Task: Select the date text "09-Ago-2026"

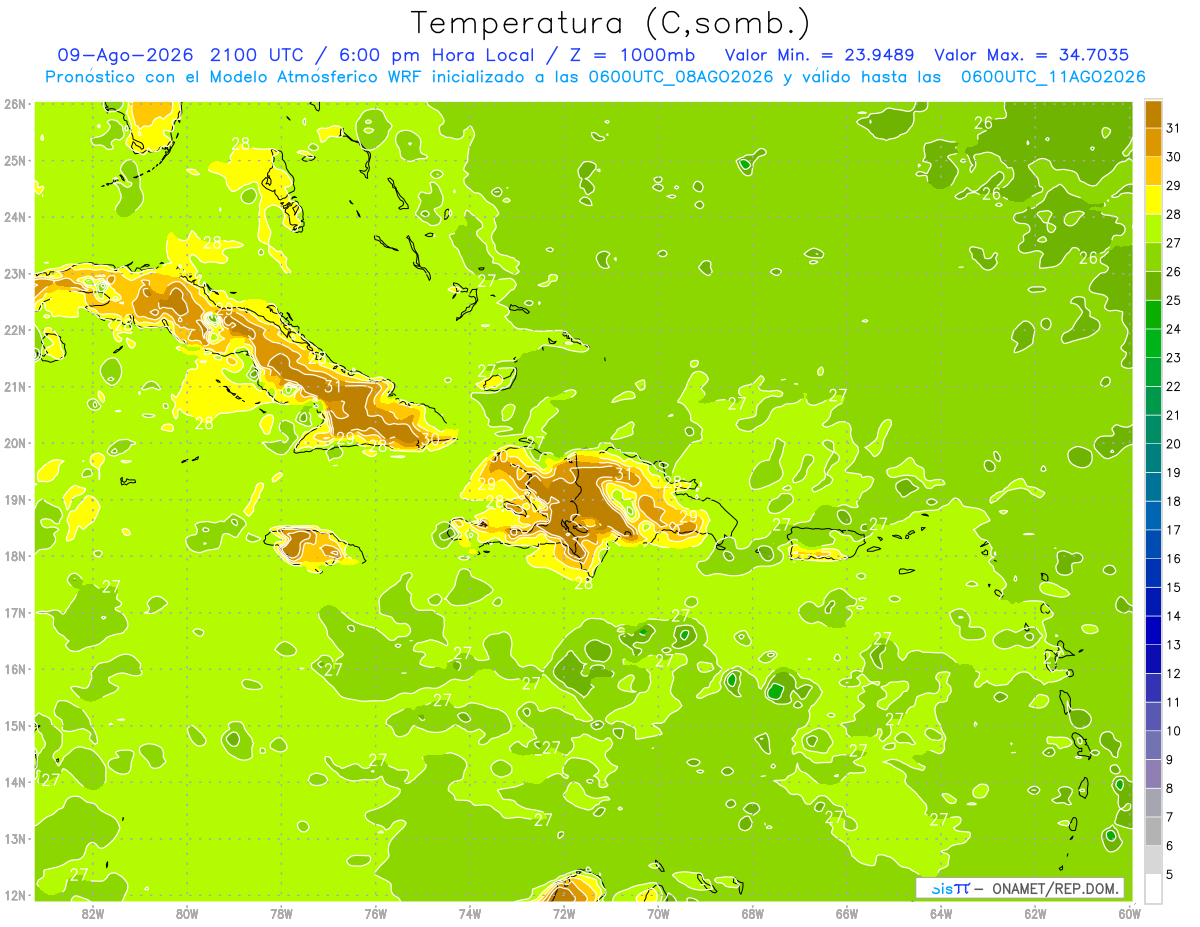Action: (x=125, y=55)
